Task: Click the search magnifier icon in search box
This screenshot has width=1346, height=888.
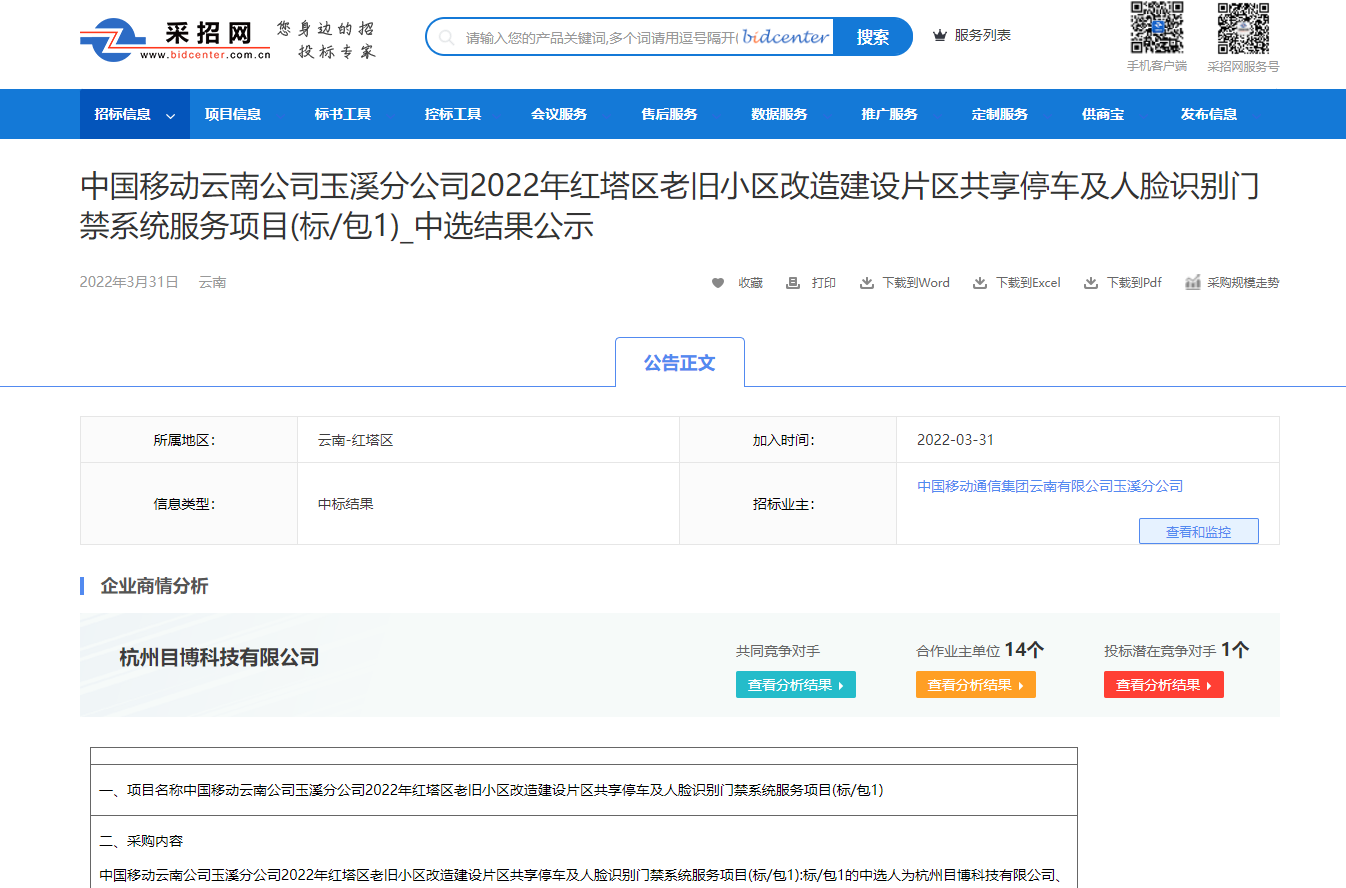Action: [x=447, y=37]
